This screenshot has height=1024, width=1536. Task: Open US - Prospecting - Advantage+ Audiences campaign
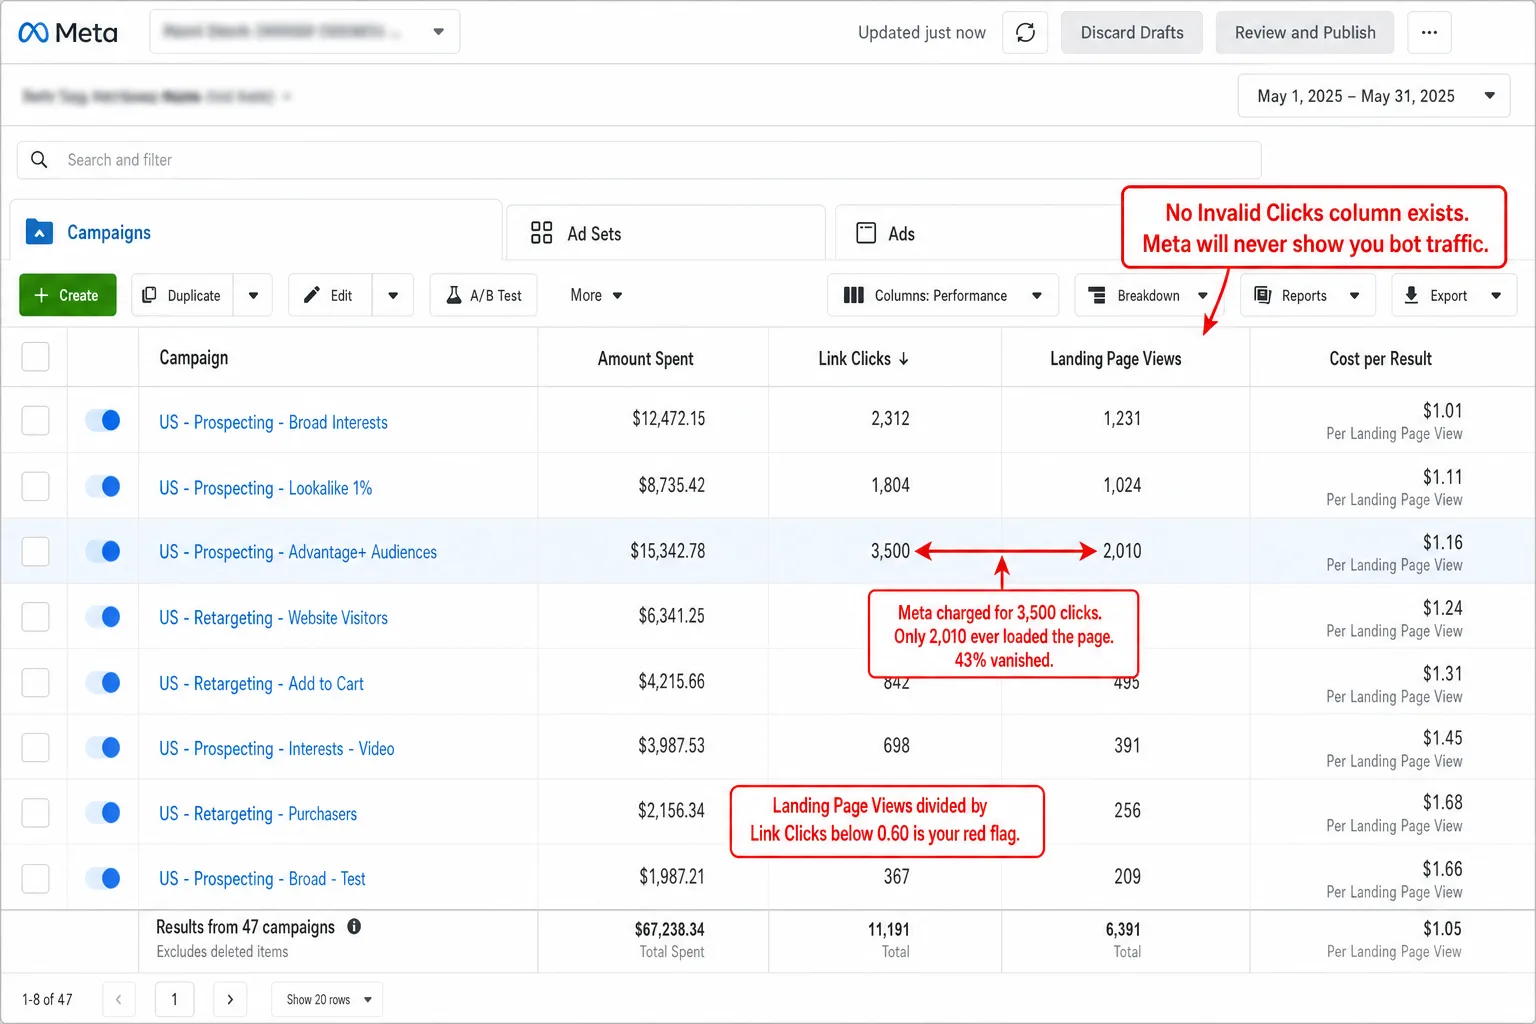click(x=298, y=552)
